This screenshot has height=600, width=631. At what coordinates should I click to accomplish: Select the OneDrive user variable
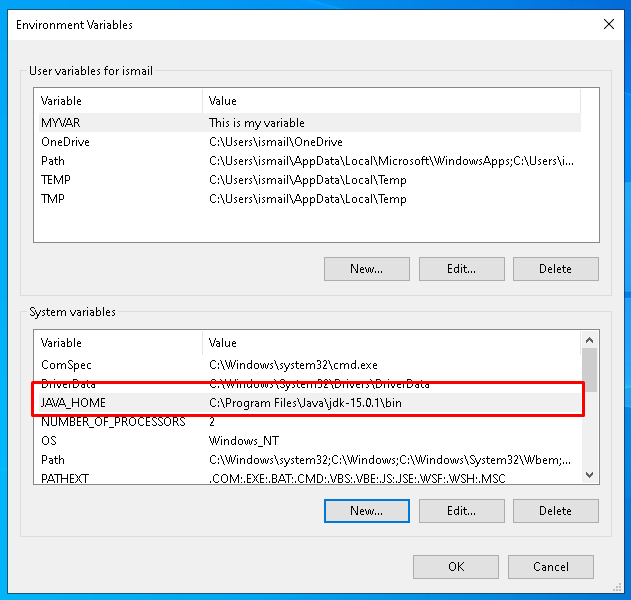309,142
